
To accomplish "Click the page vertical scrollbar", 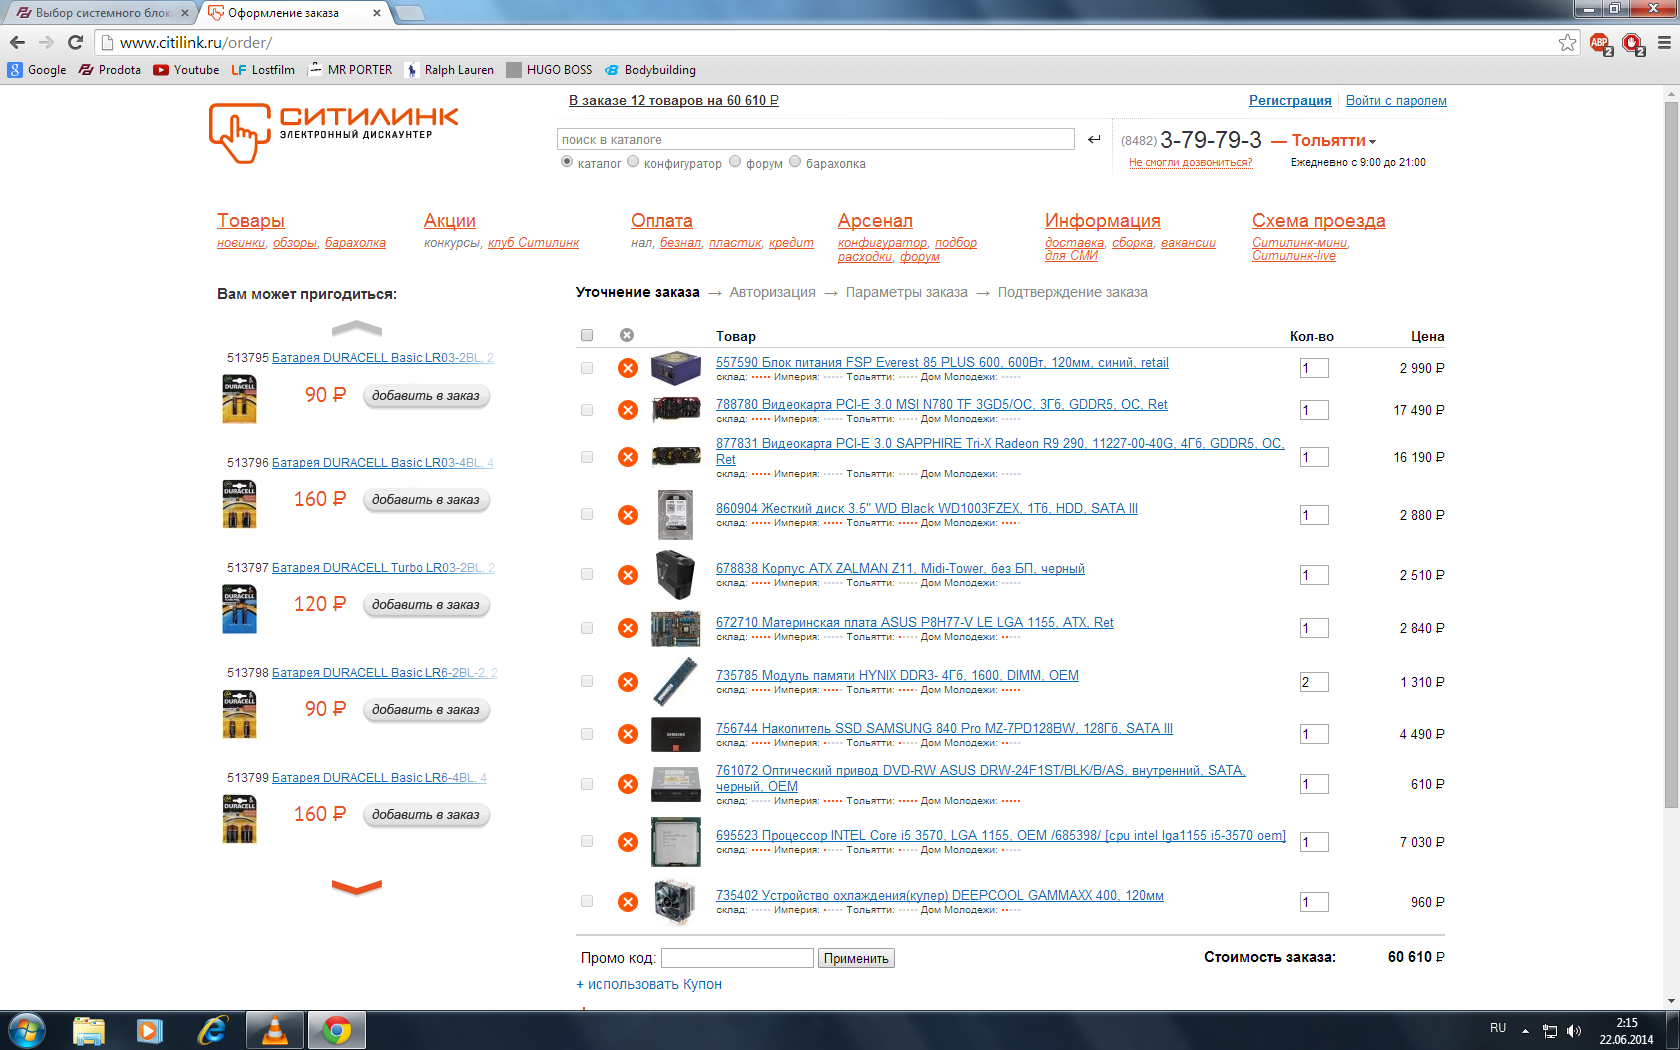I will 1671,454.
